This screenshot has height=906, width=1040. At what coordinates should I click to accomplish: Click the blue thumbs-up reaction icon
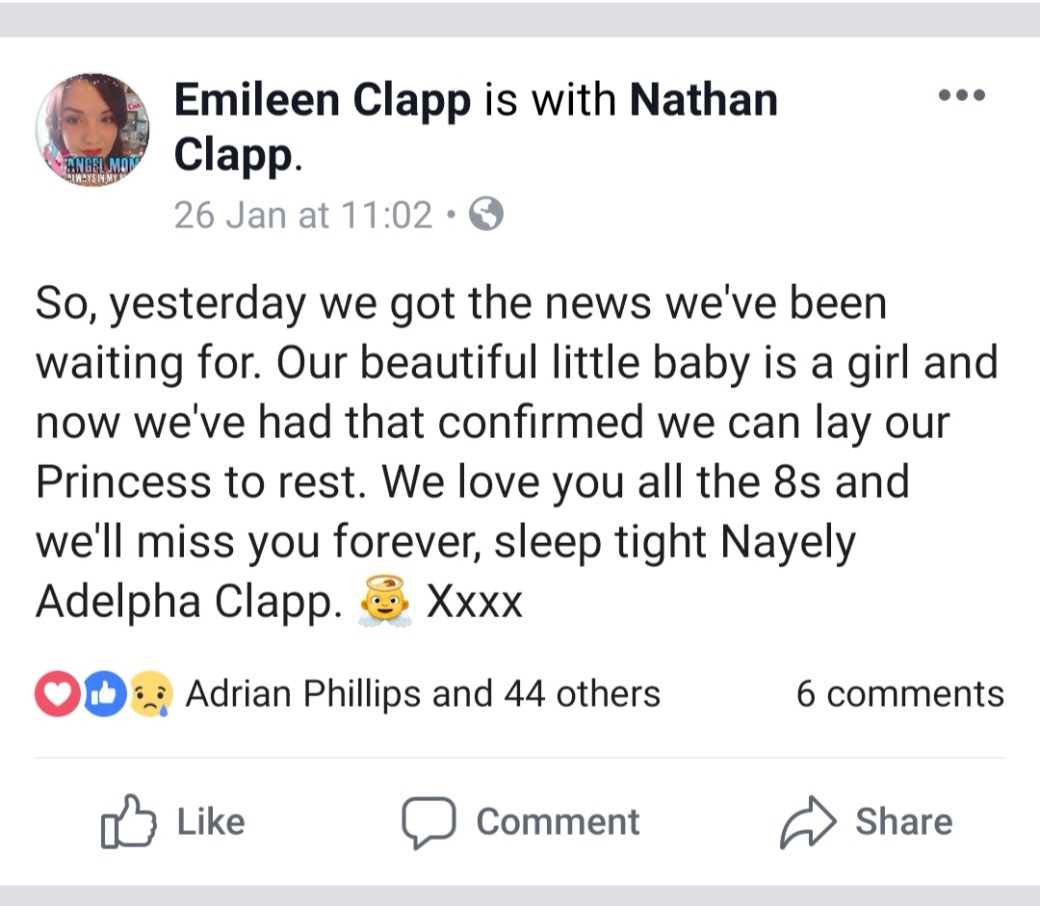click(108, 696)
